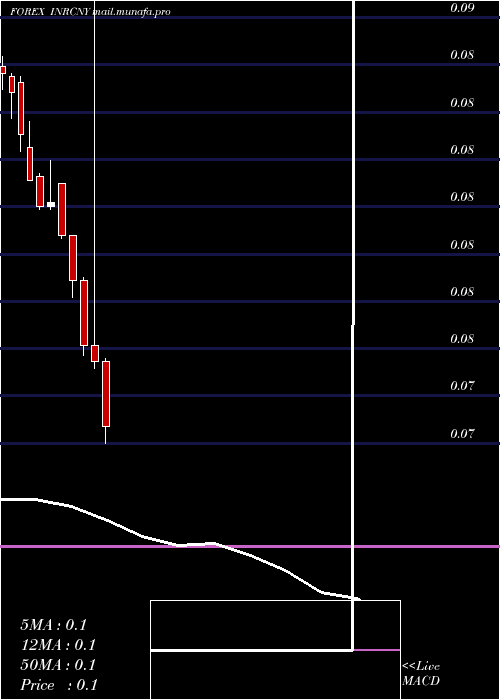Viewport: 500px width, 700px height.
Task: Select the 12MA : 0.1 value
Action: pyautogui.click(x=58, y=645)
